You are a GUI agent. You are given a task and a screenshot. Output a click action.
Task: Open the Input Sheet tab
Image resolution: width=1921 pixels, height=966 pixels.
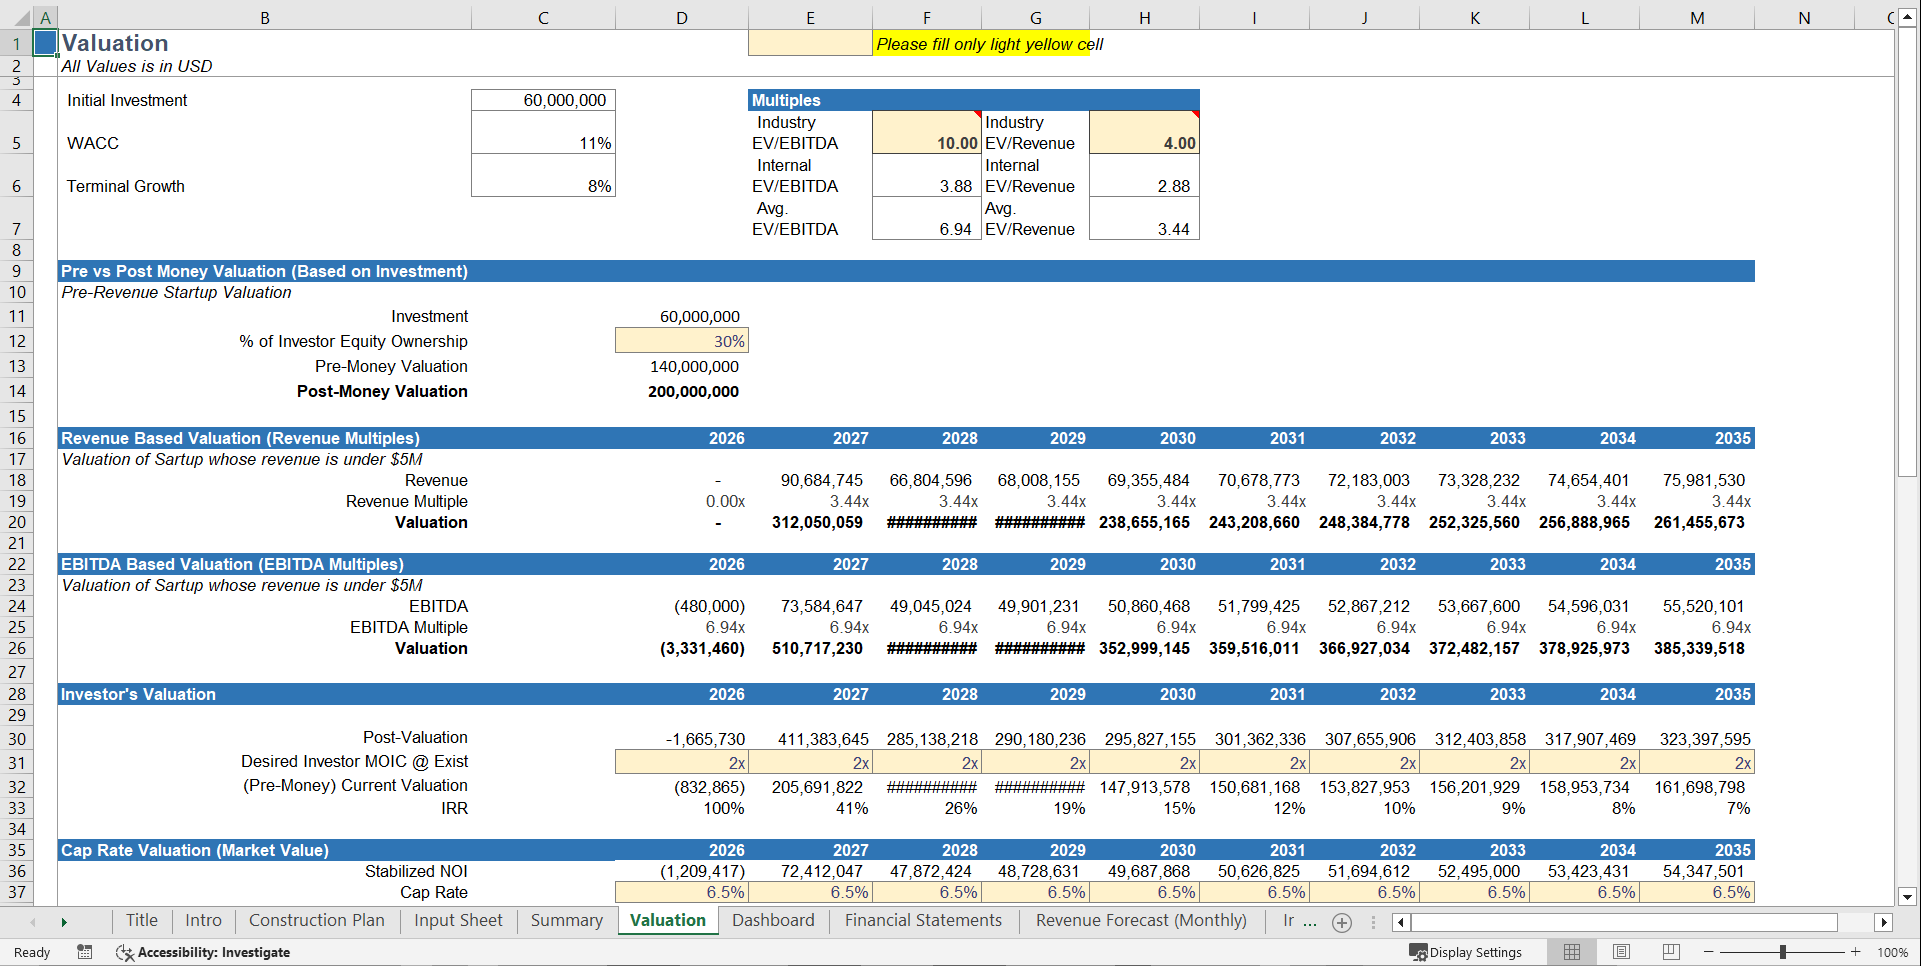pos(458,921)
